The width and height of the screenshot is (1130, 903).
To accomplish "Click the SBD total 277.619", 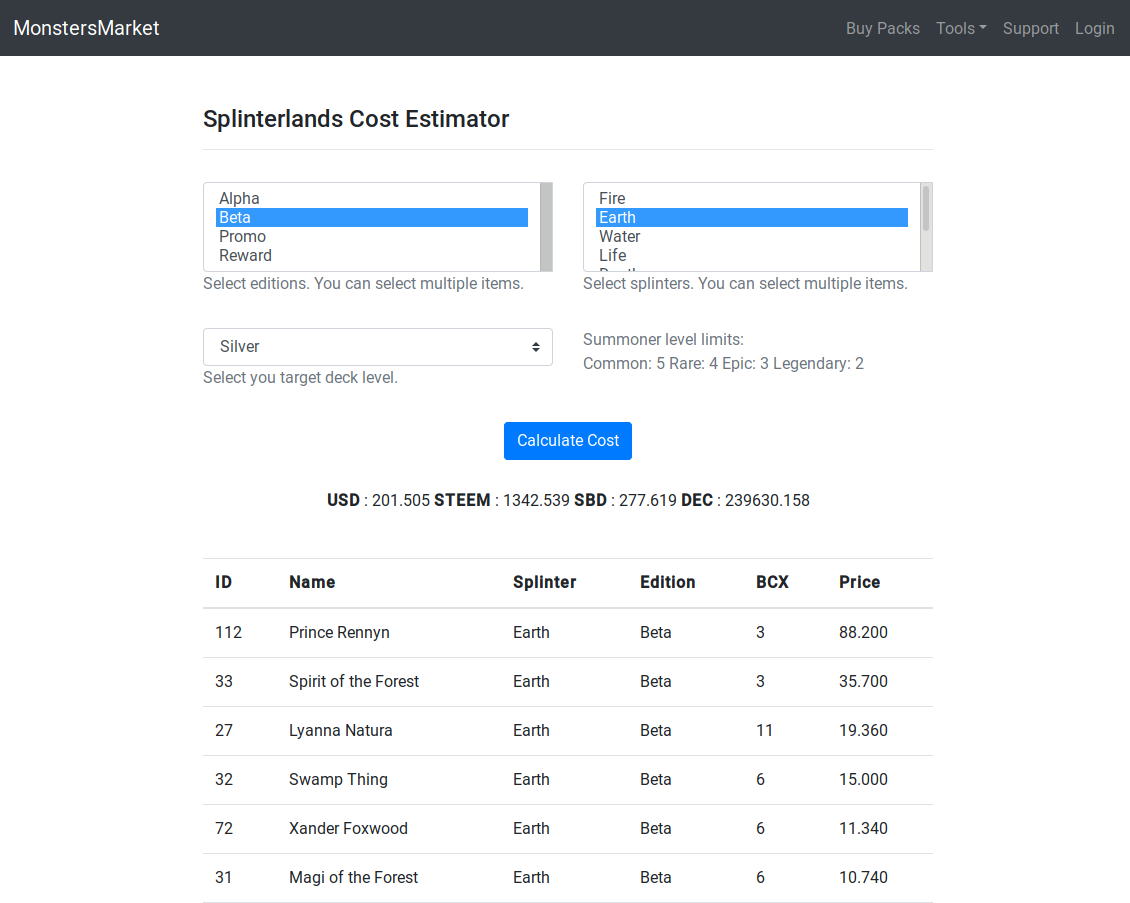I will pos(648,500).
